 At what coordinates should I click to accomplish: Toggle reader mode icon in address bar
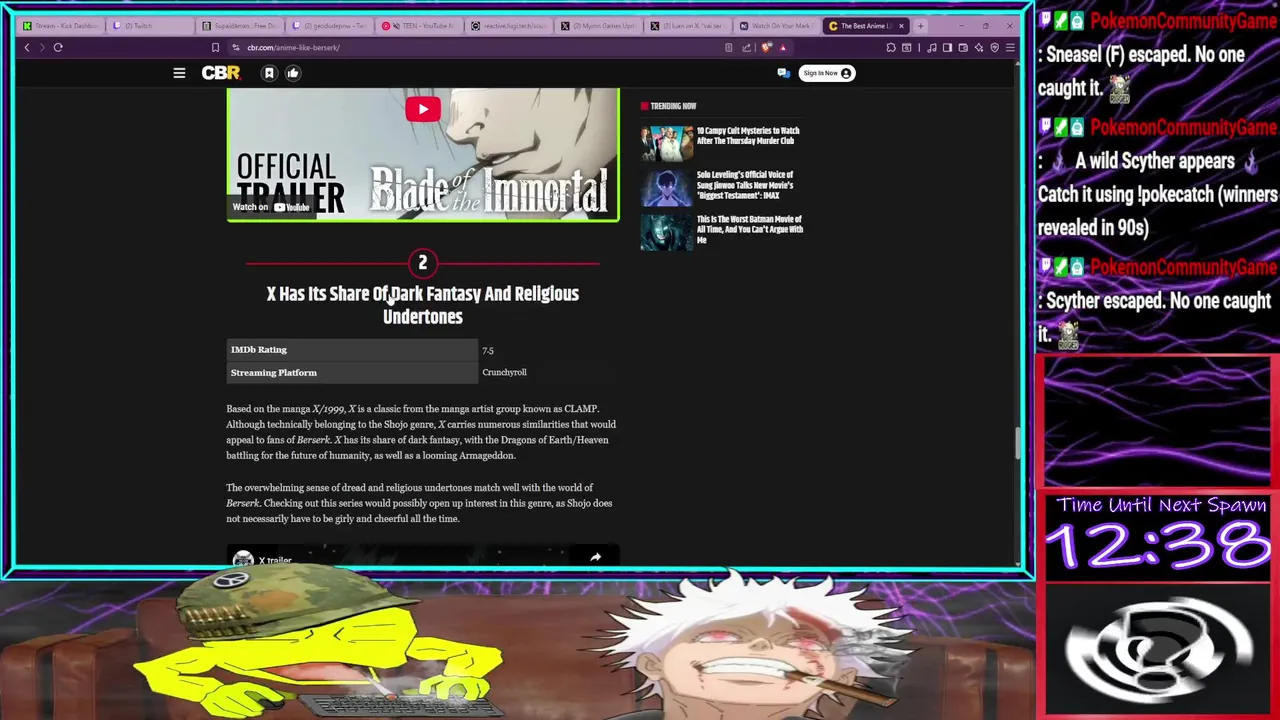[729, 47]
